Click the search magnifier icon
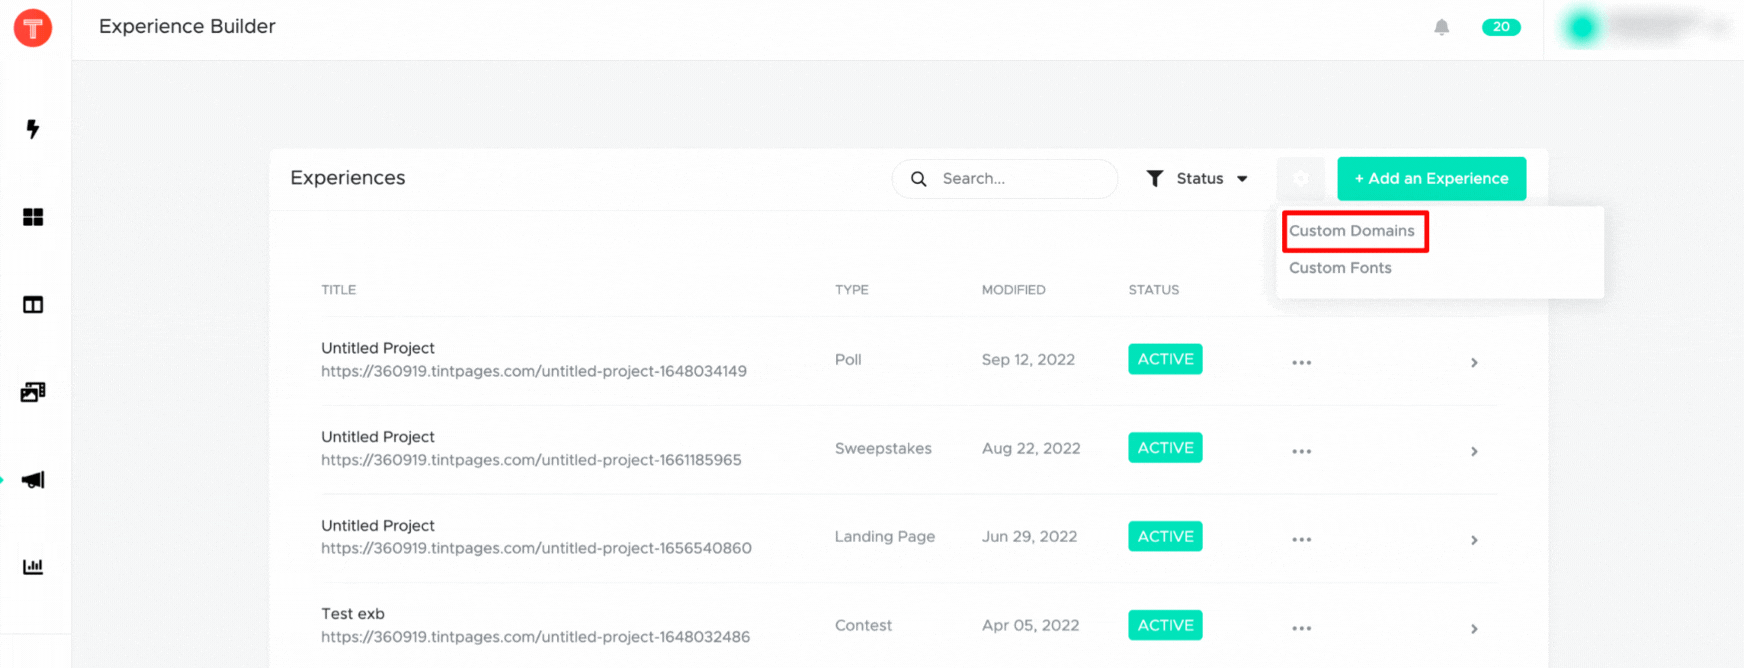 click(918, 178)
